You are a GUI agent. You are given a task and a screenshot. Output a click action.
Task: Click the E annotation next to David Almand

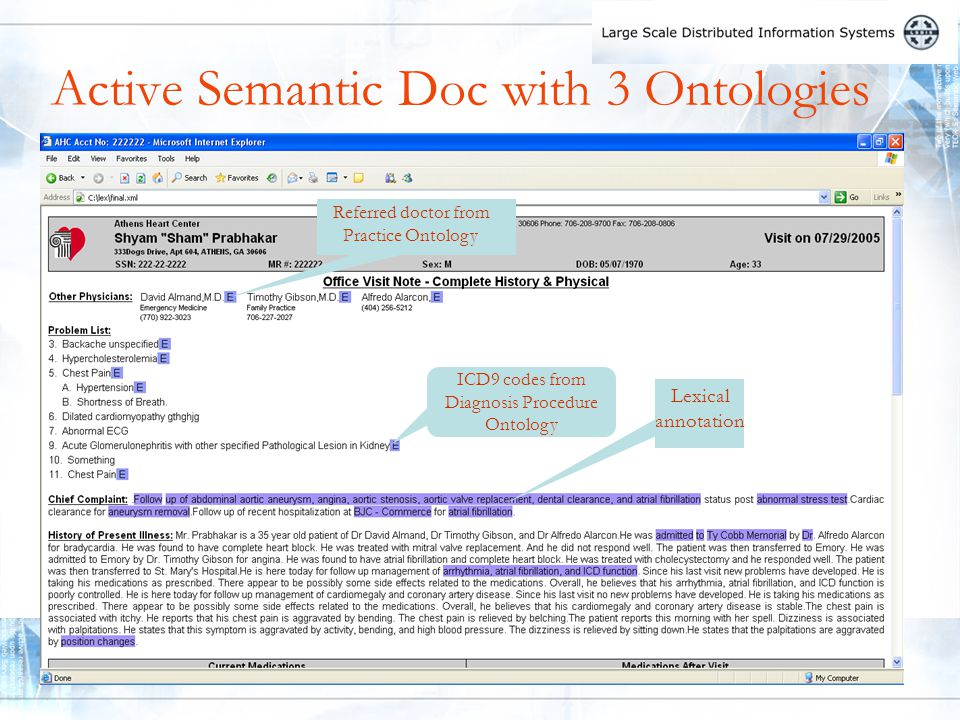pos(230,297)
